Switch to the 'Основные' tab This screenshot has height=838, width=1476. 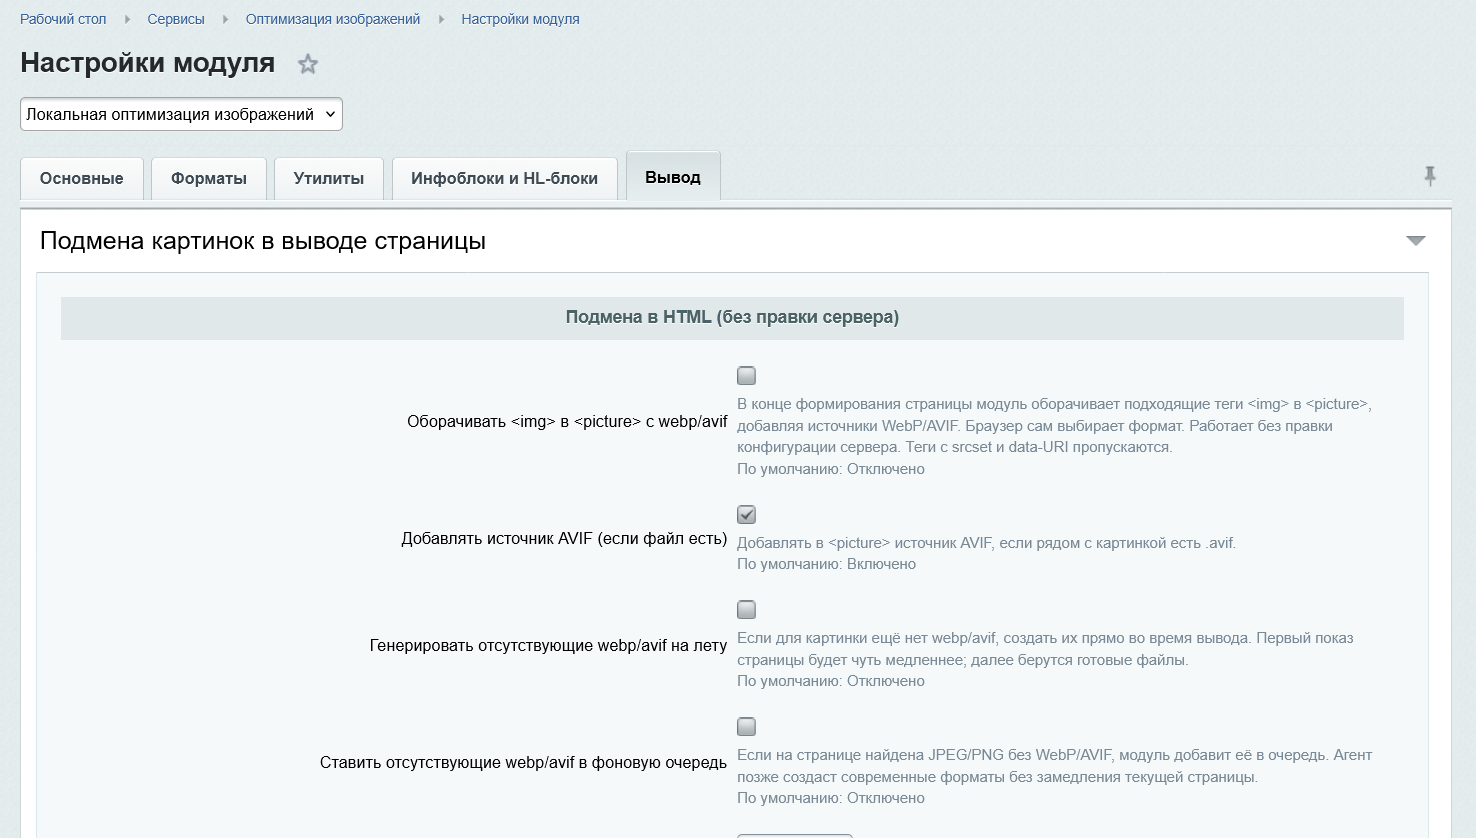(x=82, y=179)
